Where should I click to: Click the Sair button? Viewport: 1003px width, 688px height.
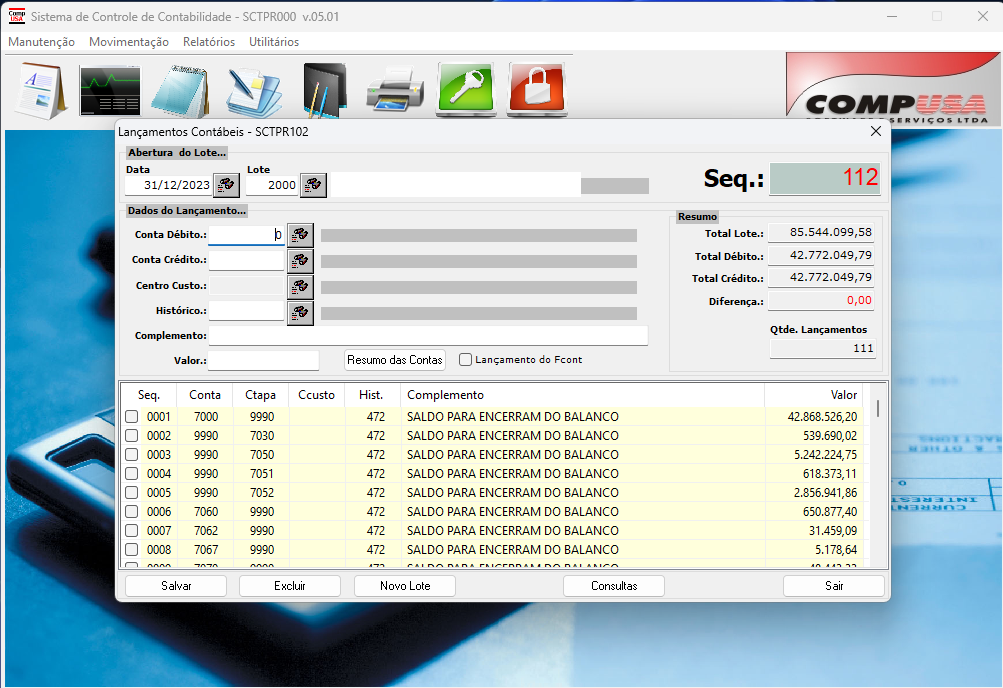click(x=834, y=586)
